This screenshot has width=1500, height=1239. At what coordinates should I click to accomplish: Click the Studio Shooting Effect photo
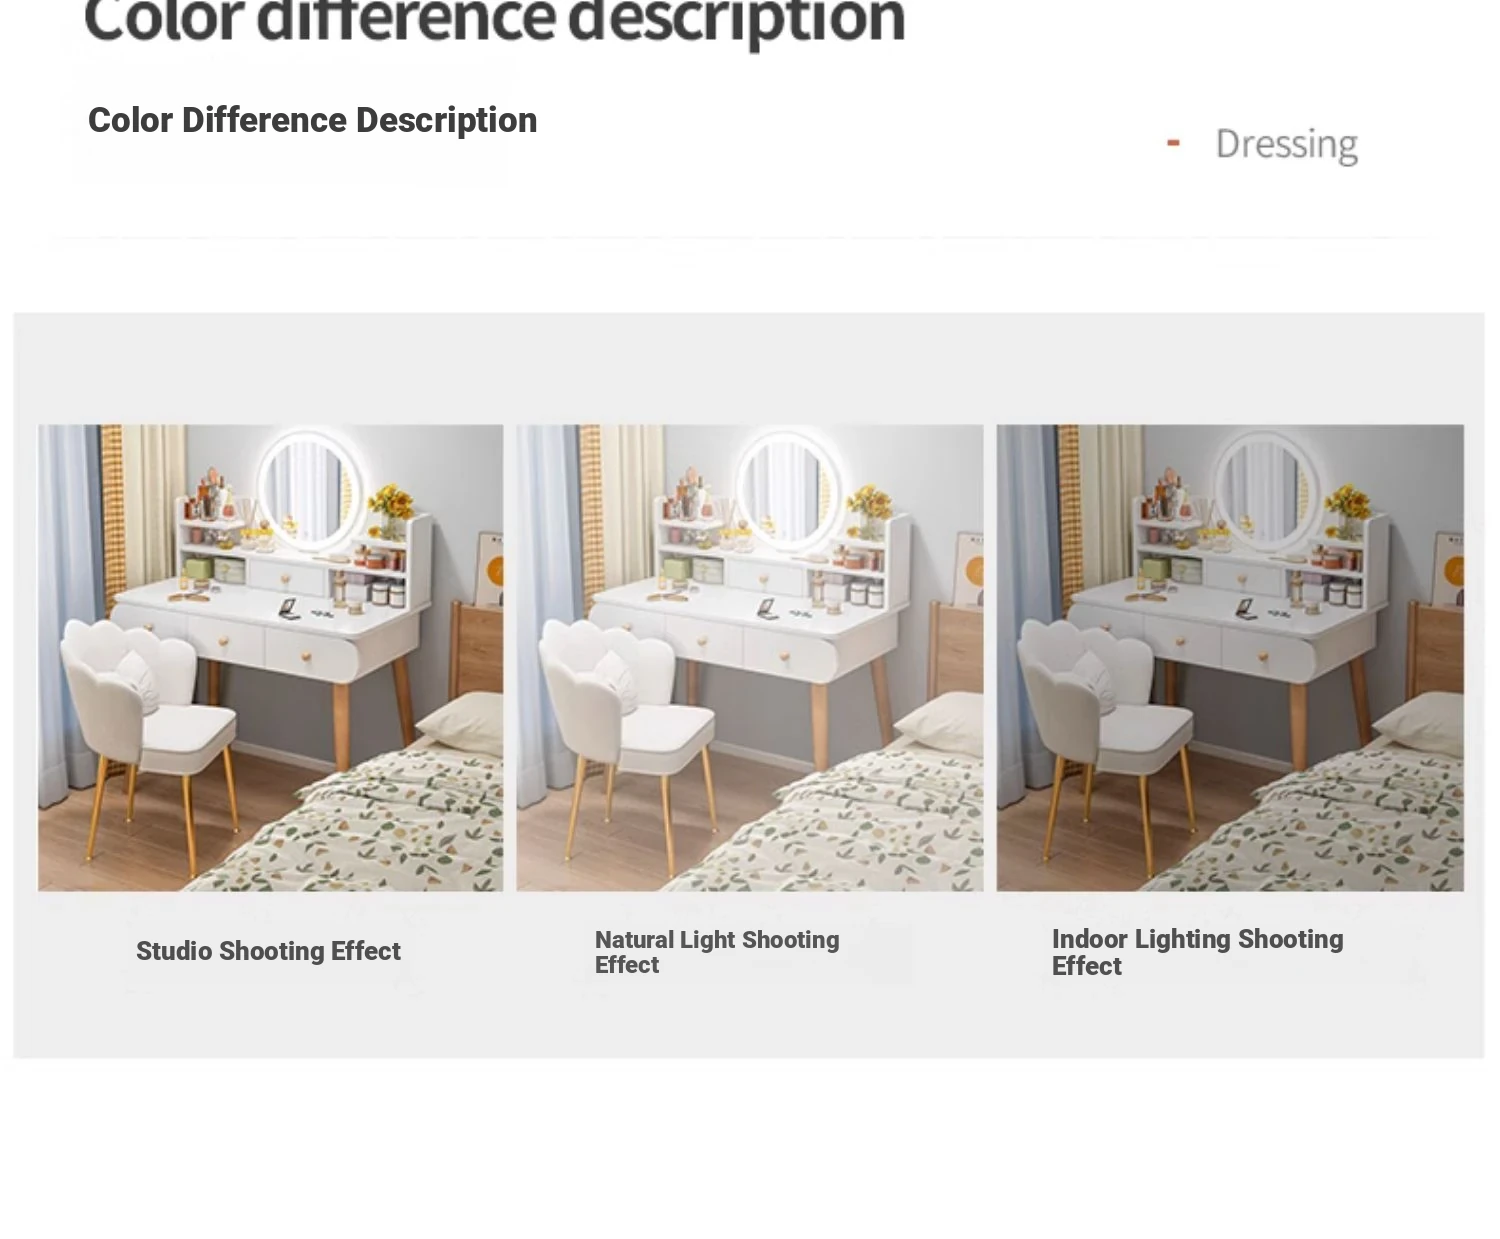click(270, 657)
